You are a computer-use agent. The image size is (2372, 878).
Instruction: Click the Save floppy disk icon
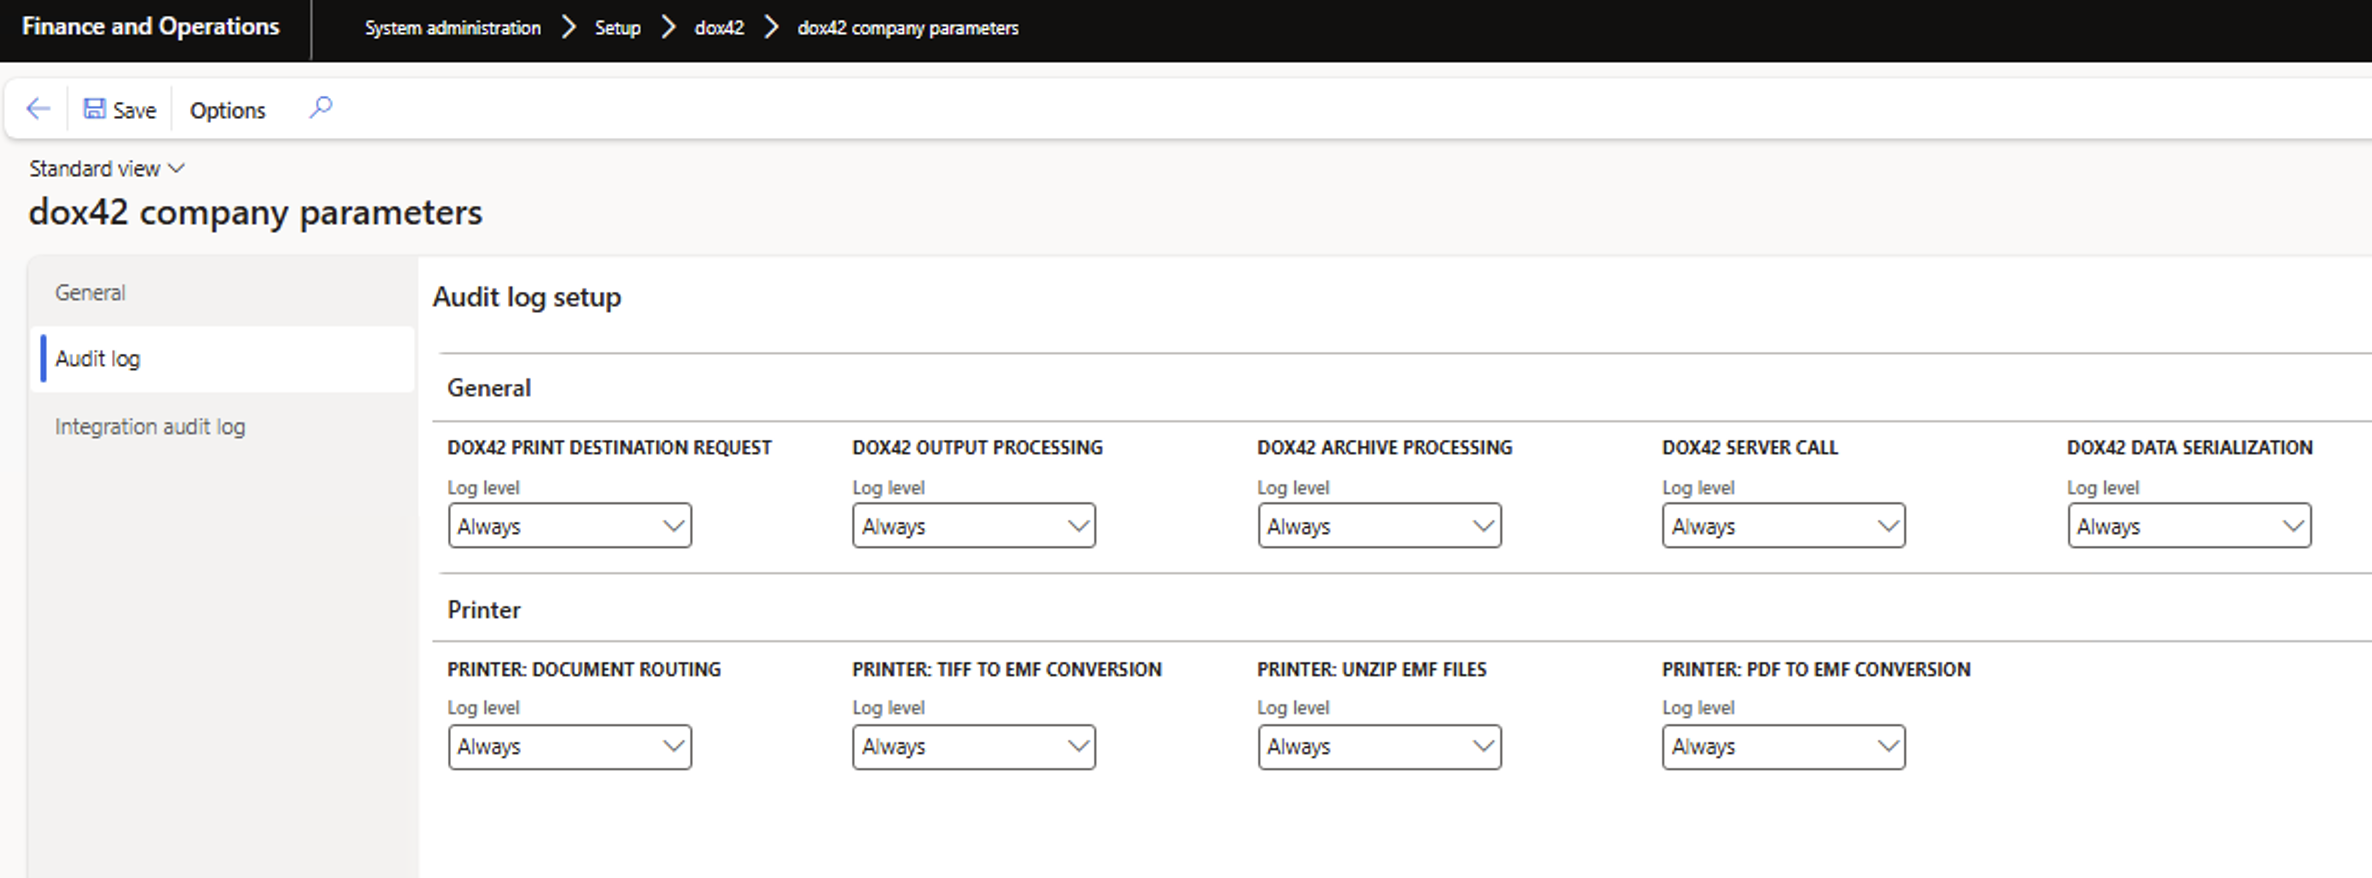click(94, 109)
